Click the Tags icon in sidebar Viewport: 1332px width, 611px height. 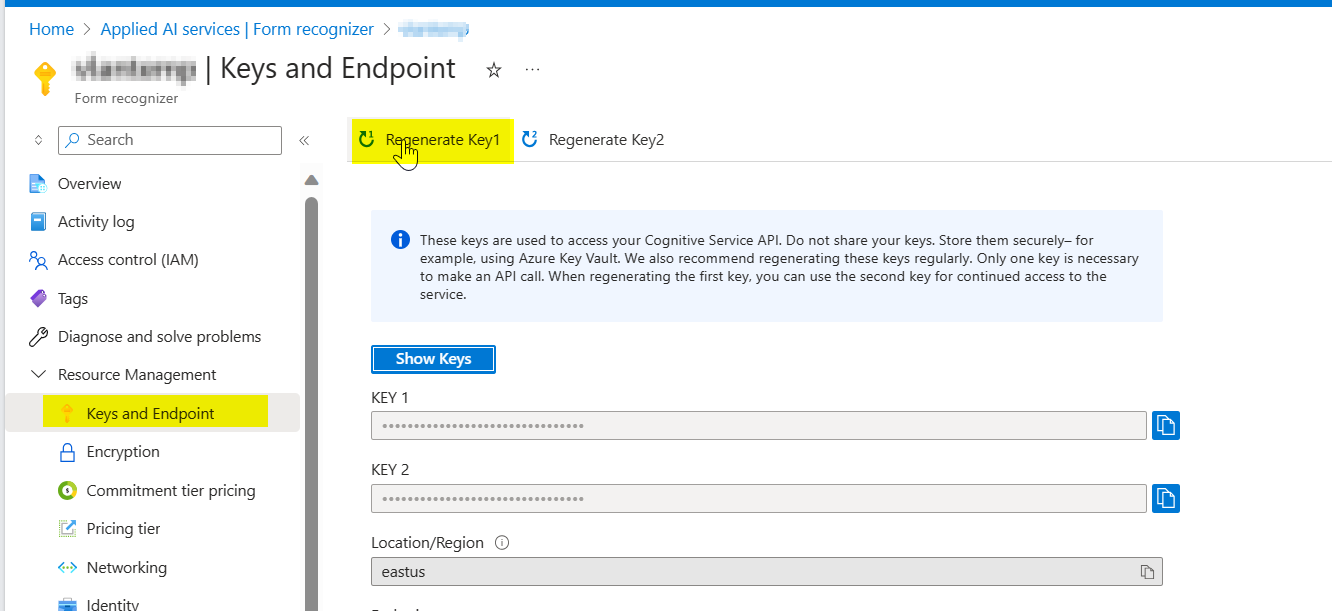coord(37,298)
